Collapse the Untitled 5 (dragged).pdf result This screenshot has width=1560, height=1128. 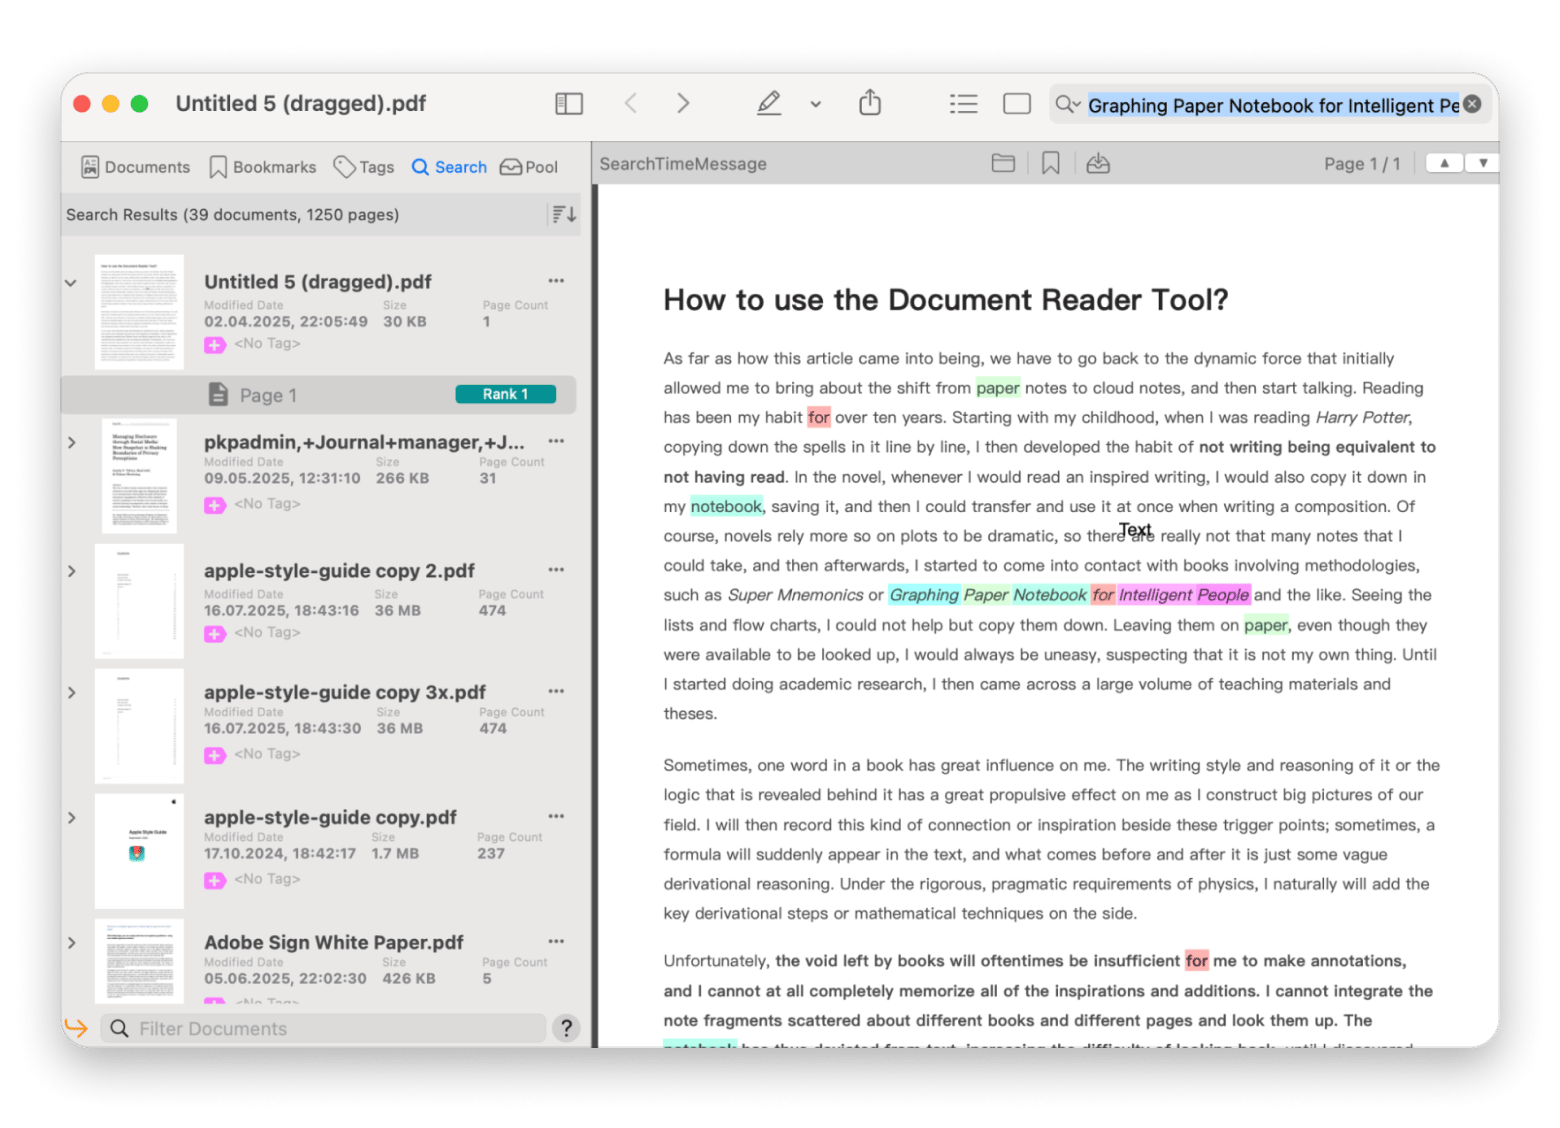tap(71, 283)
